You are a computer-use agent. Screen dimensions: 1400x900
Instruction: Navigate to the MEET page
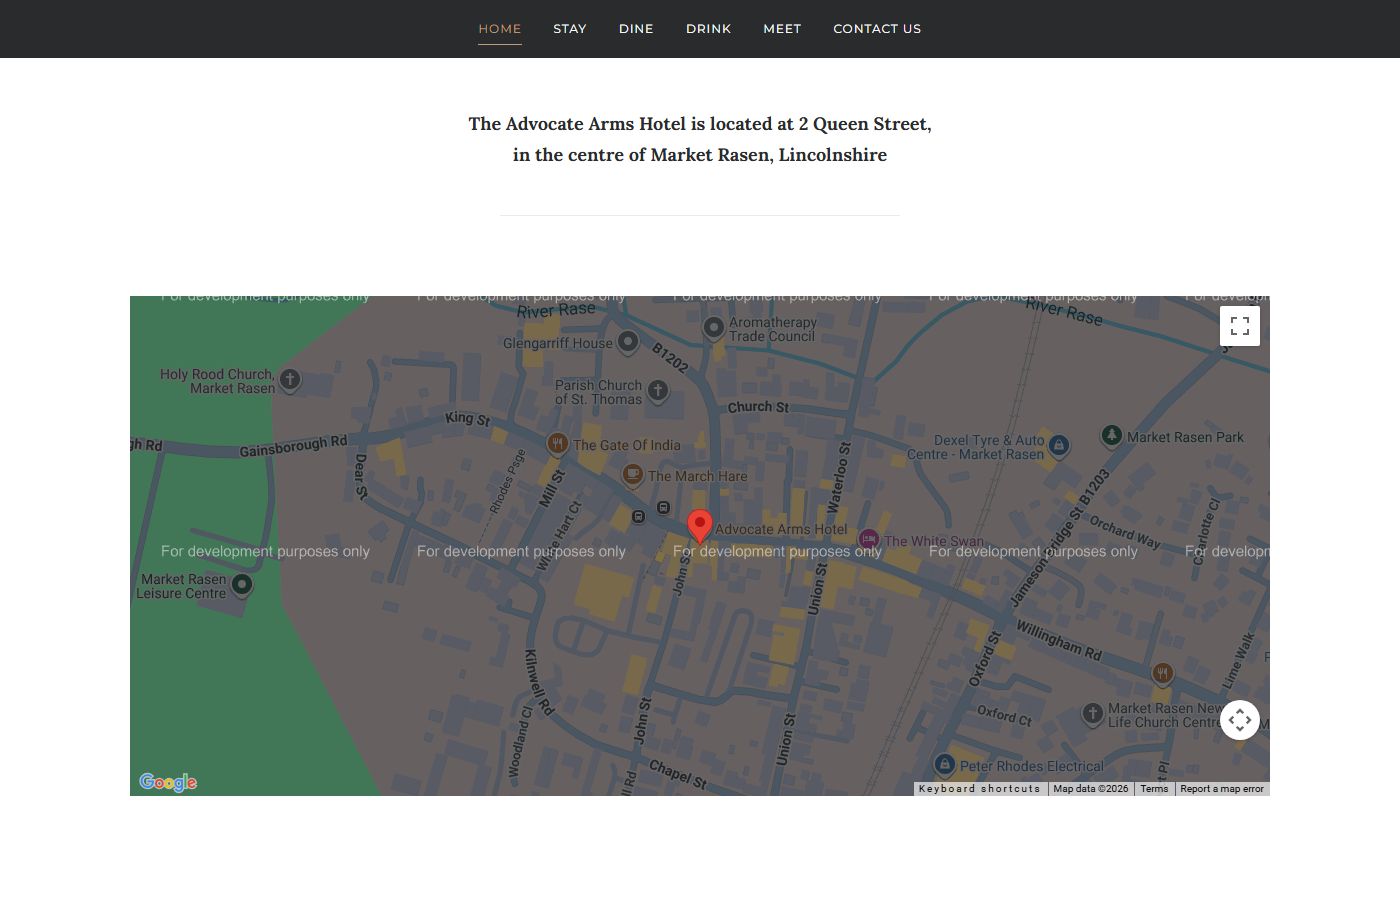click(782, 29)
